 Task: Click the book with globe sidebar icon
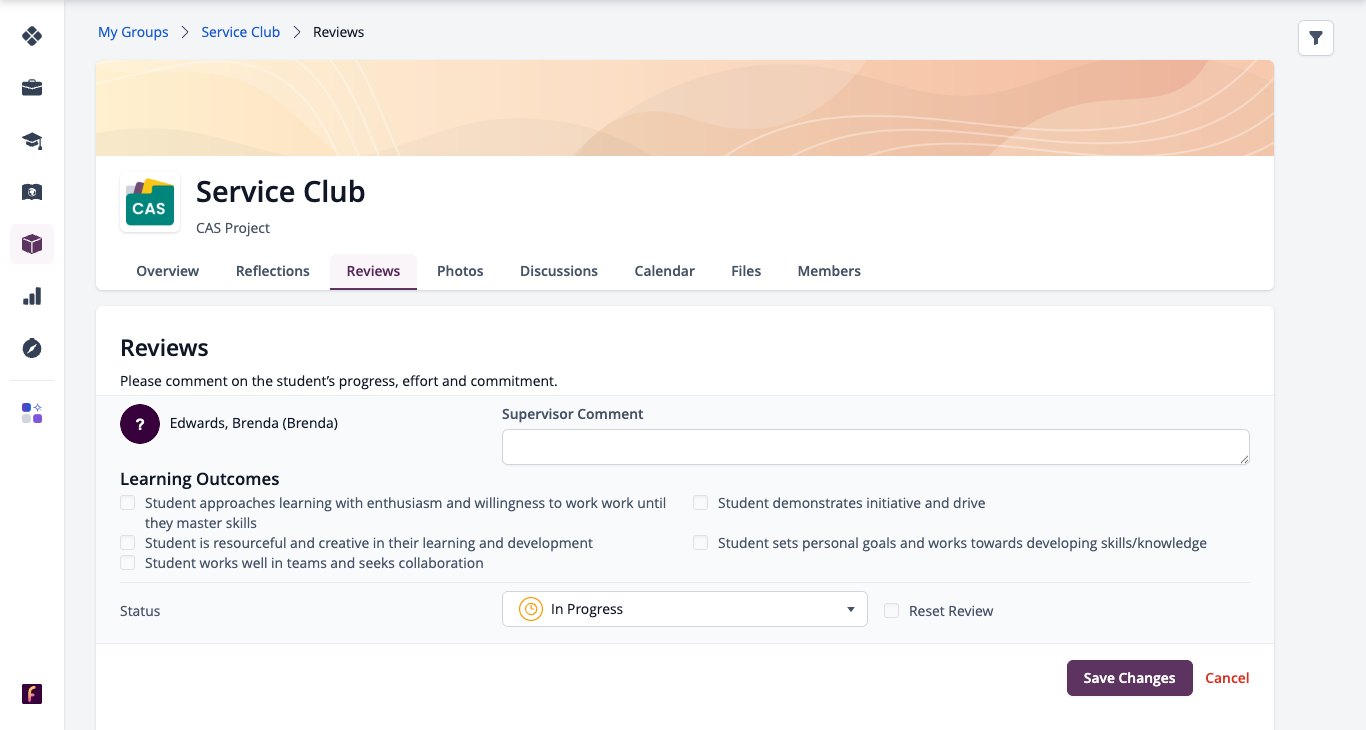[32, 192]
